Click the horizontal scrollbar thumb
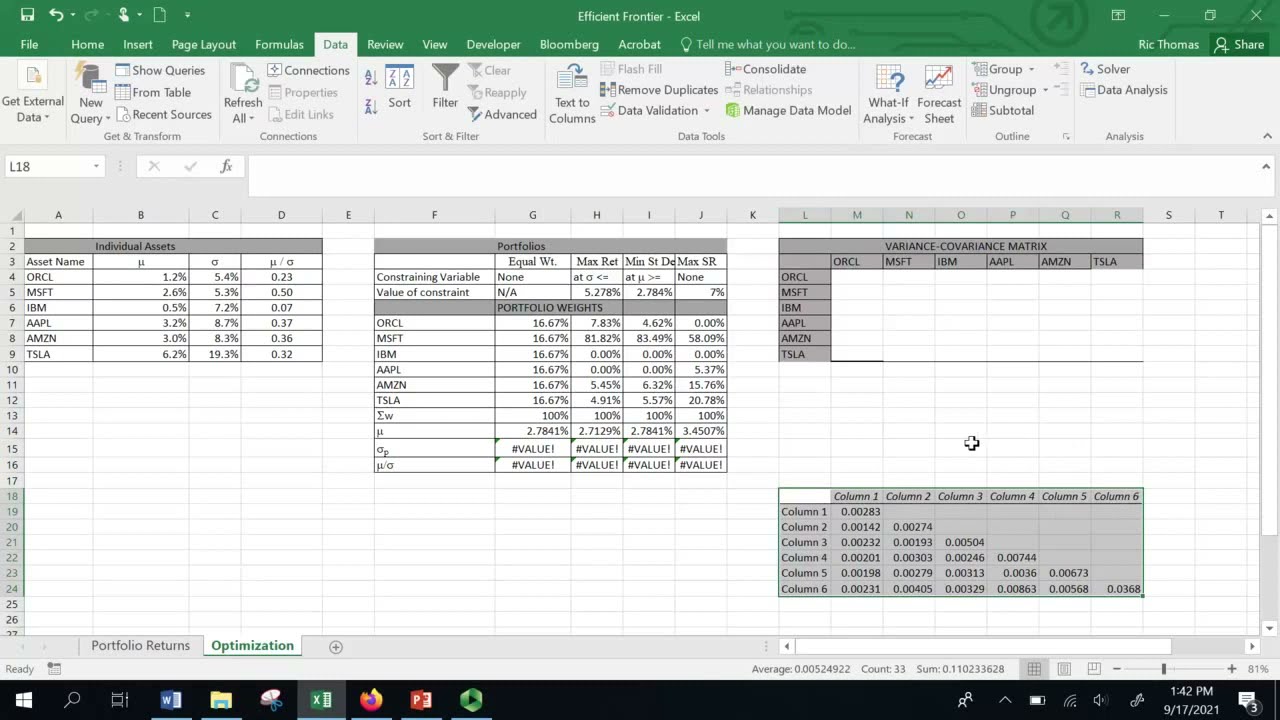The width and height of the screenshot is (1280, 720). coord(983,646)
